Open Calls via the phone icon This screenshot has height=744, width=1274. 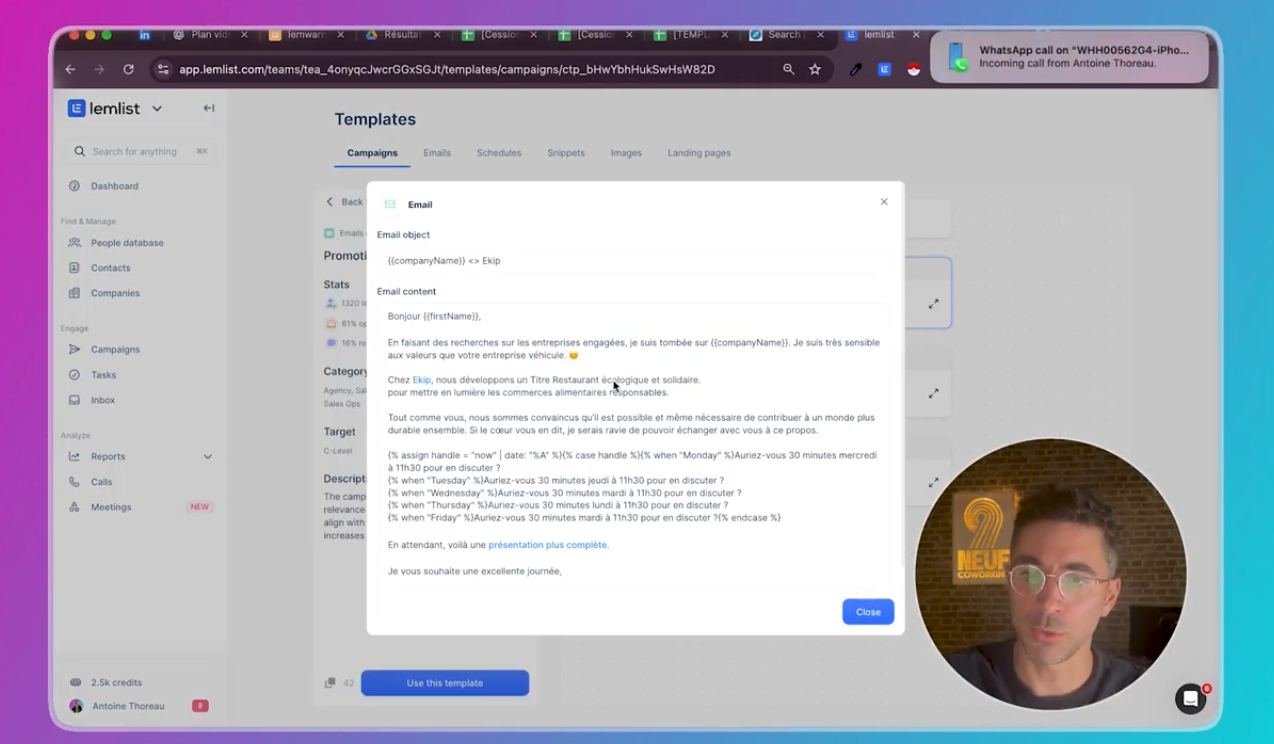tap(74, 482)
